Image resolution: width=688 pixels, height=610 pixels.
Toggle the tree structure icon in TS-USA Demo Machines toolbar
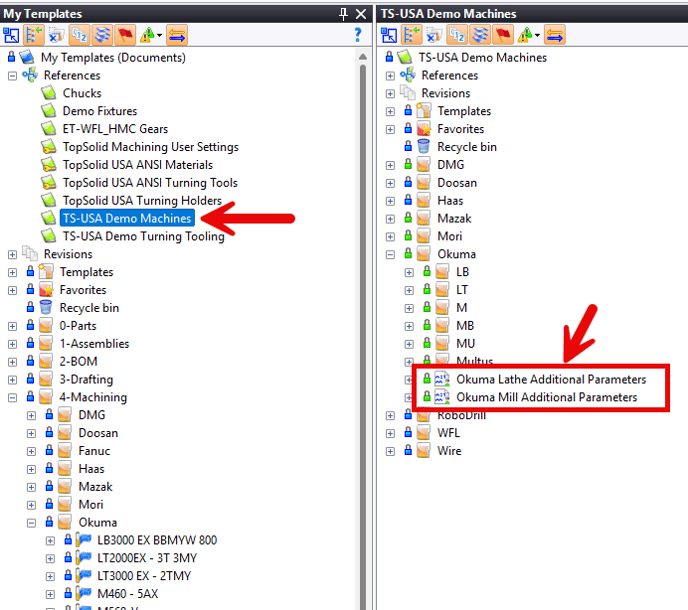(410, 35)
